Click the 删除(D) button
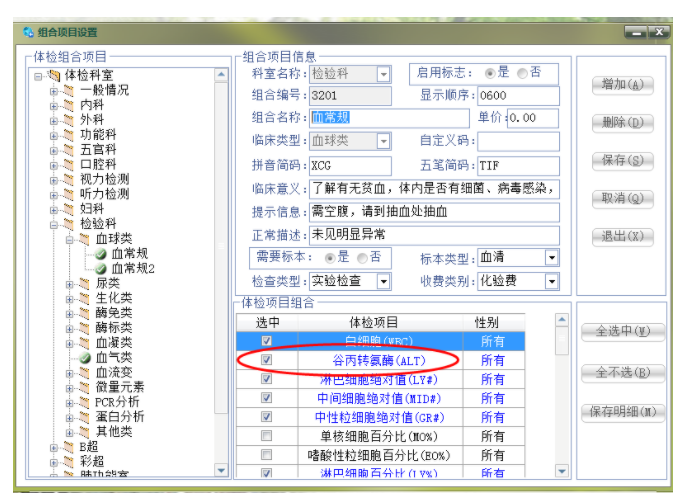Screen dimensions: 681x502 pos(623,123)
